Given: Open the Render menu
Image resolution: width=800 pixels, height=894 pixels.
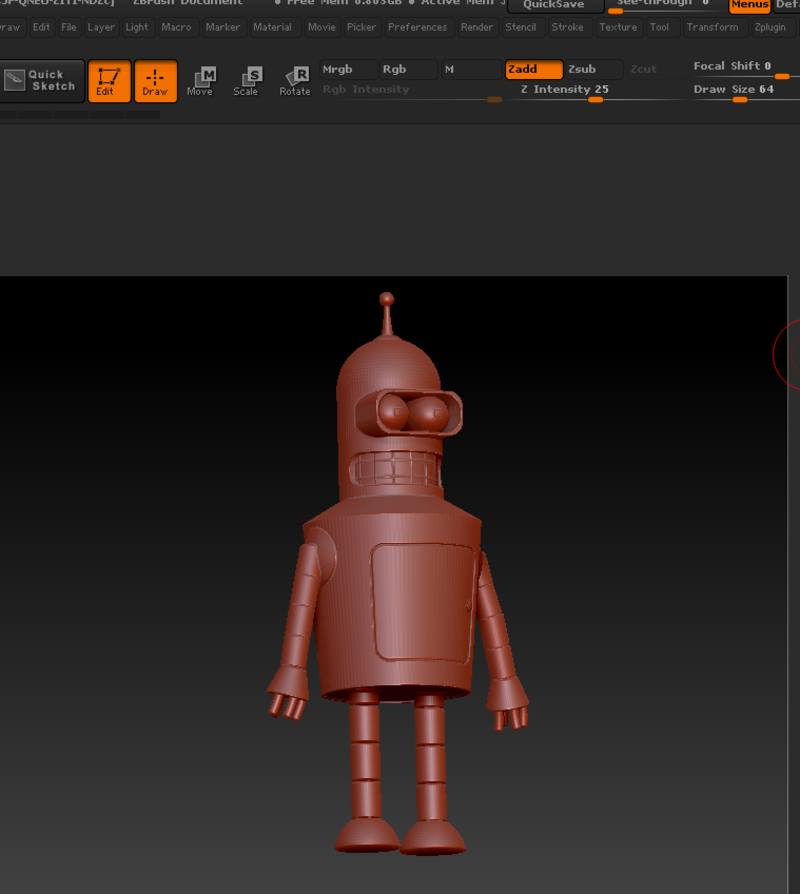Looking at the screenshot, I should pyautogui.click(x=477, y=27).
